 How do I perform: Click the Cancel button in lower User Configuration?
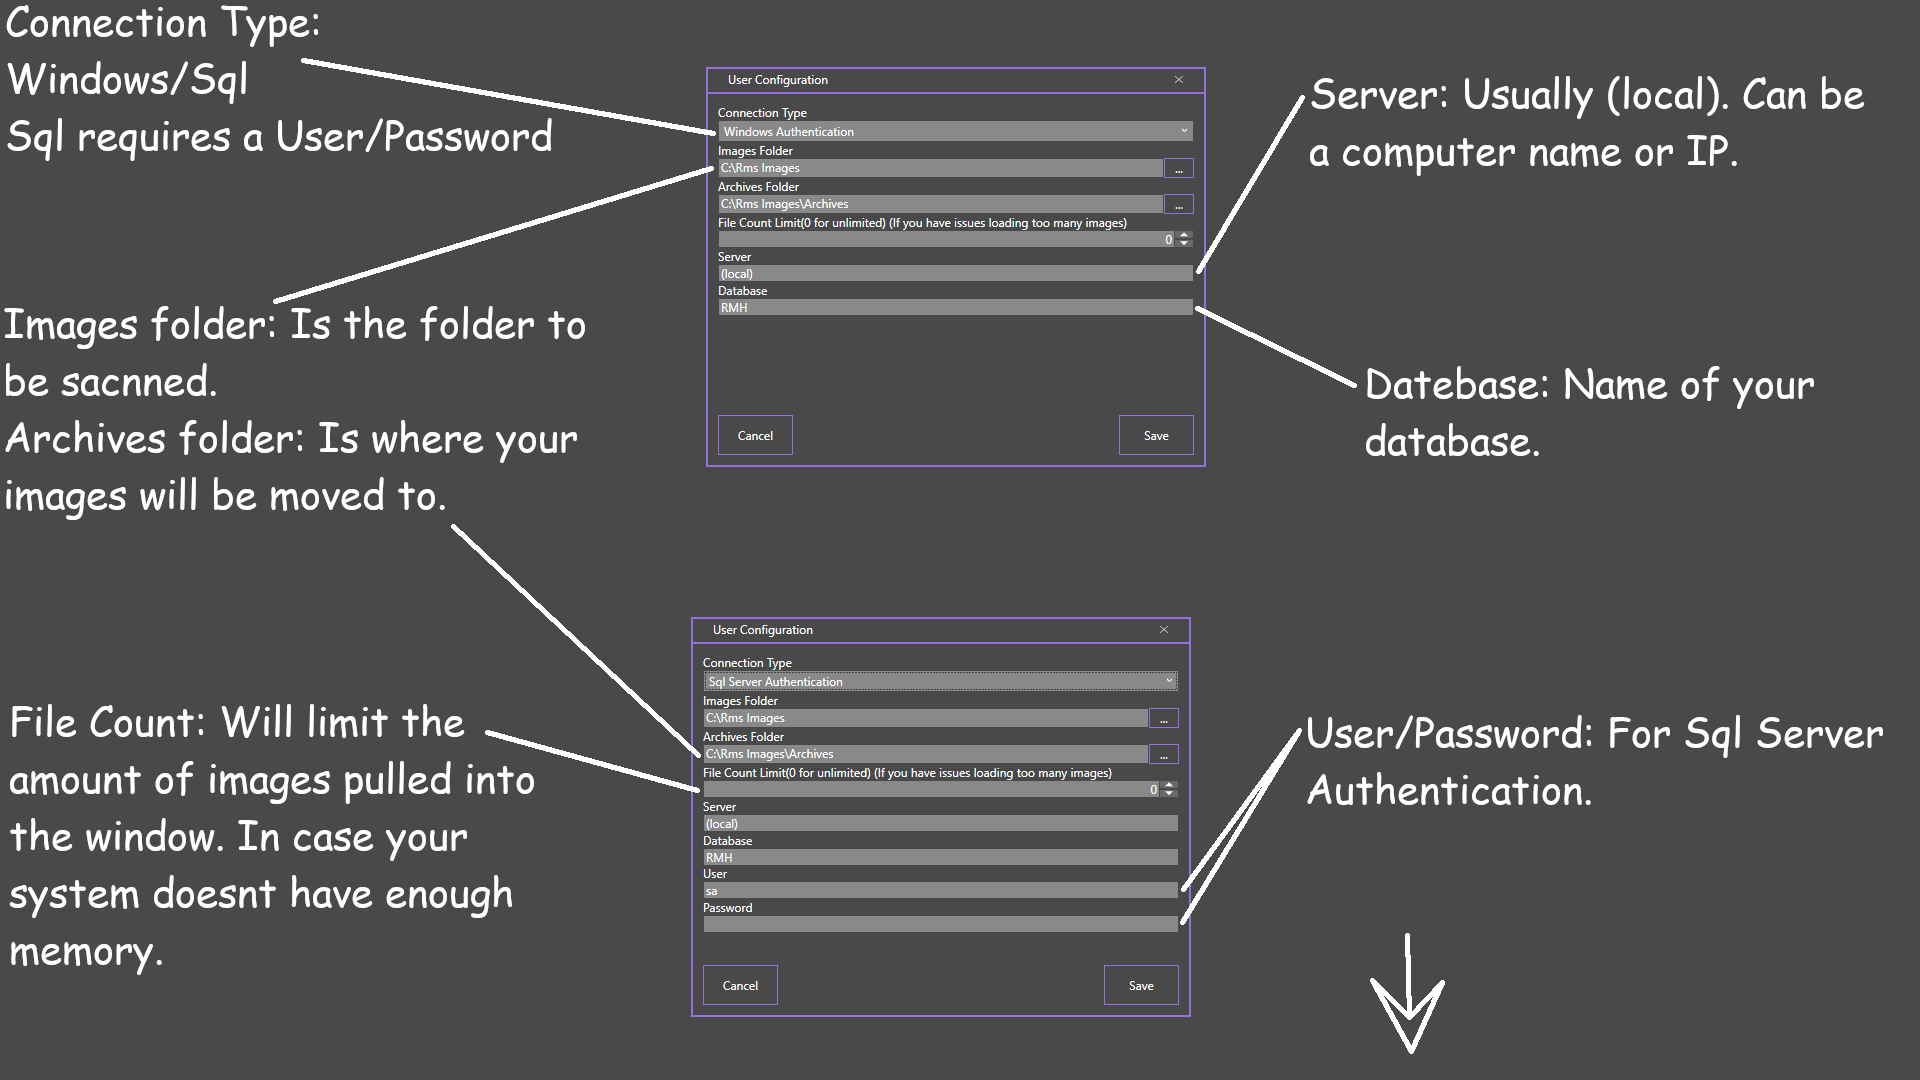pos(741,985)
